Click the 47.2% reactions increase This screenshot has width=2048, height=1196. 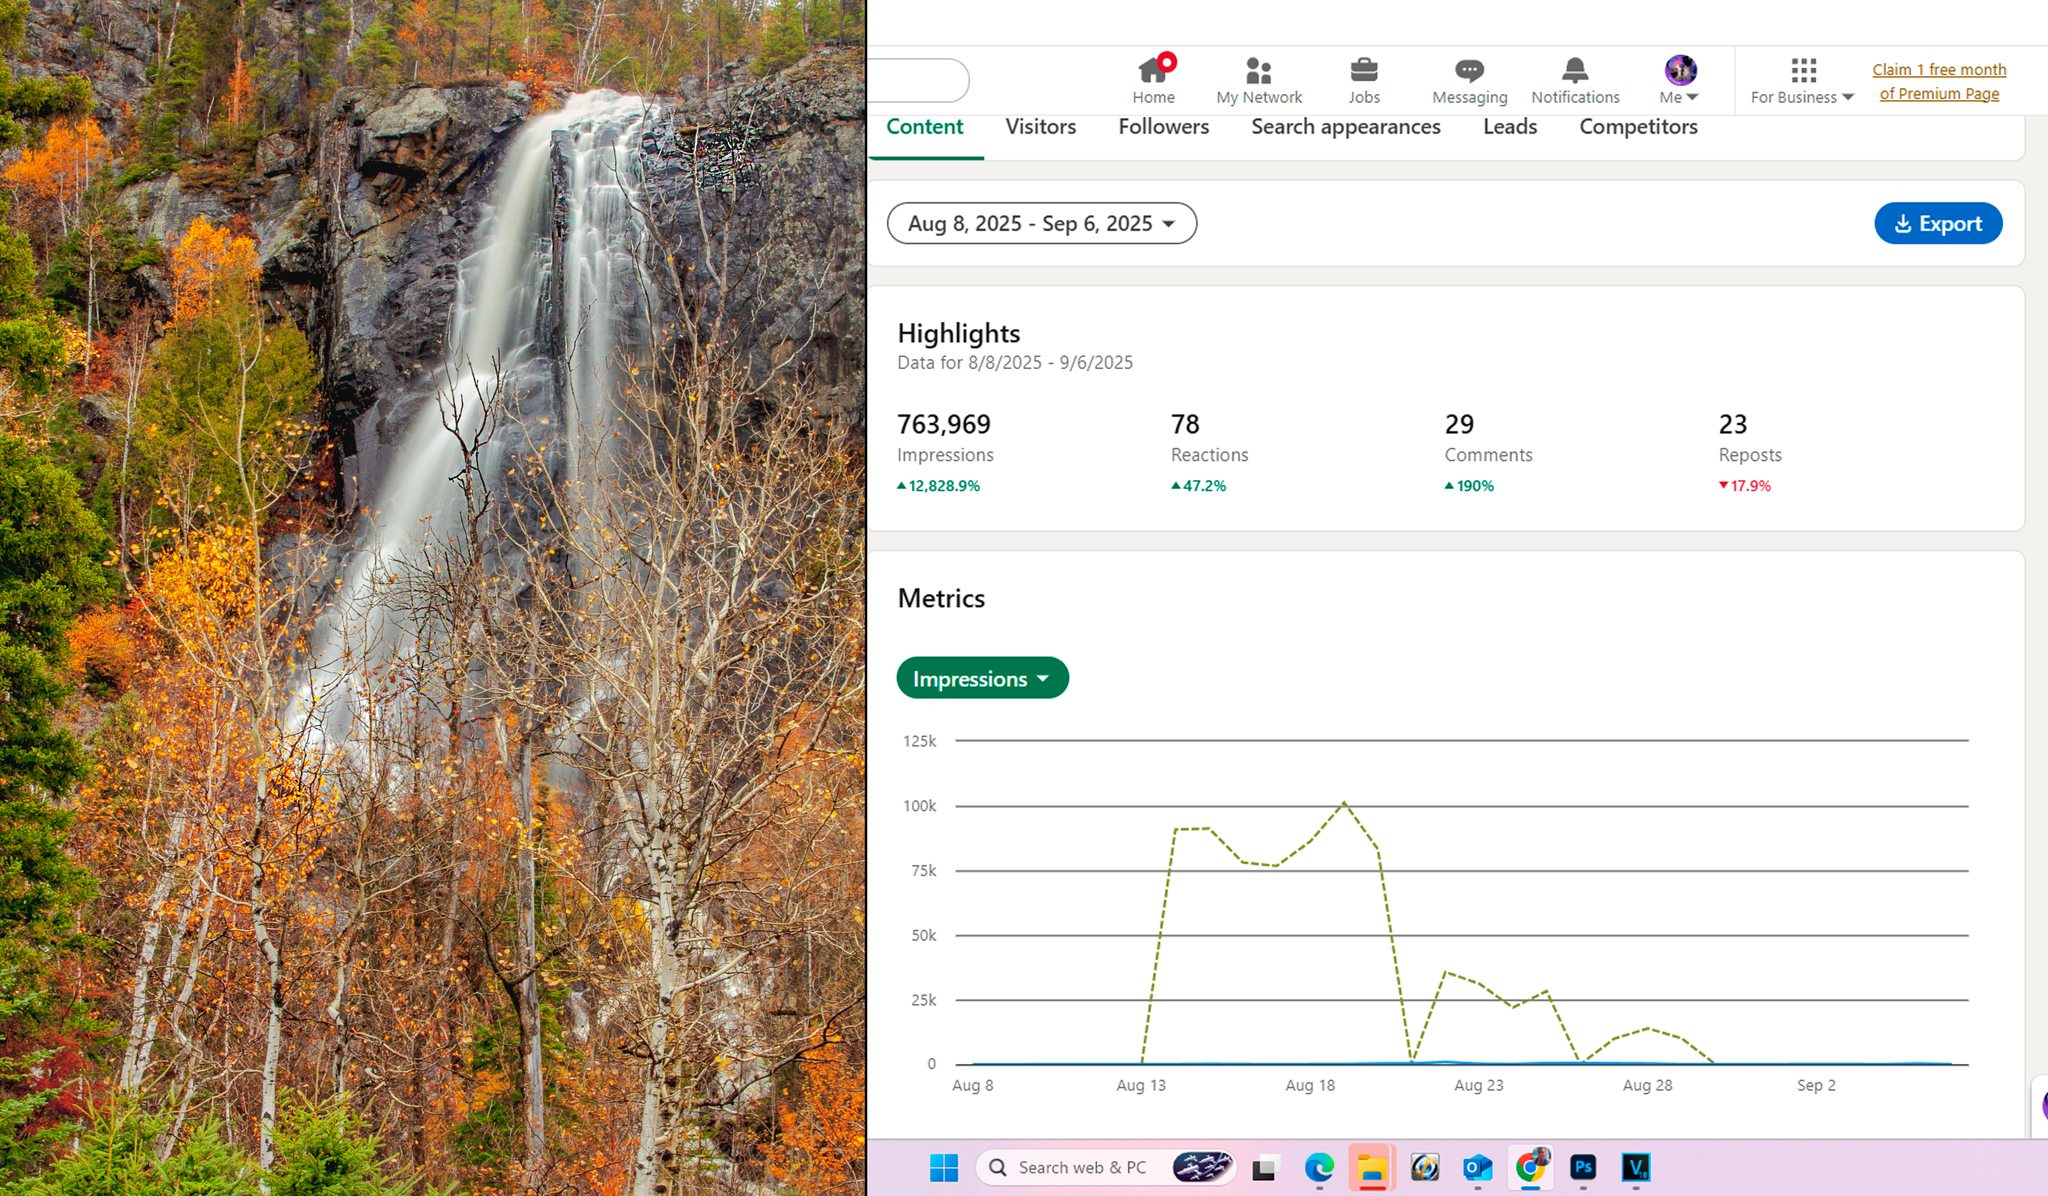[1198, 486]
